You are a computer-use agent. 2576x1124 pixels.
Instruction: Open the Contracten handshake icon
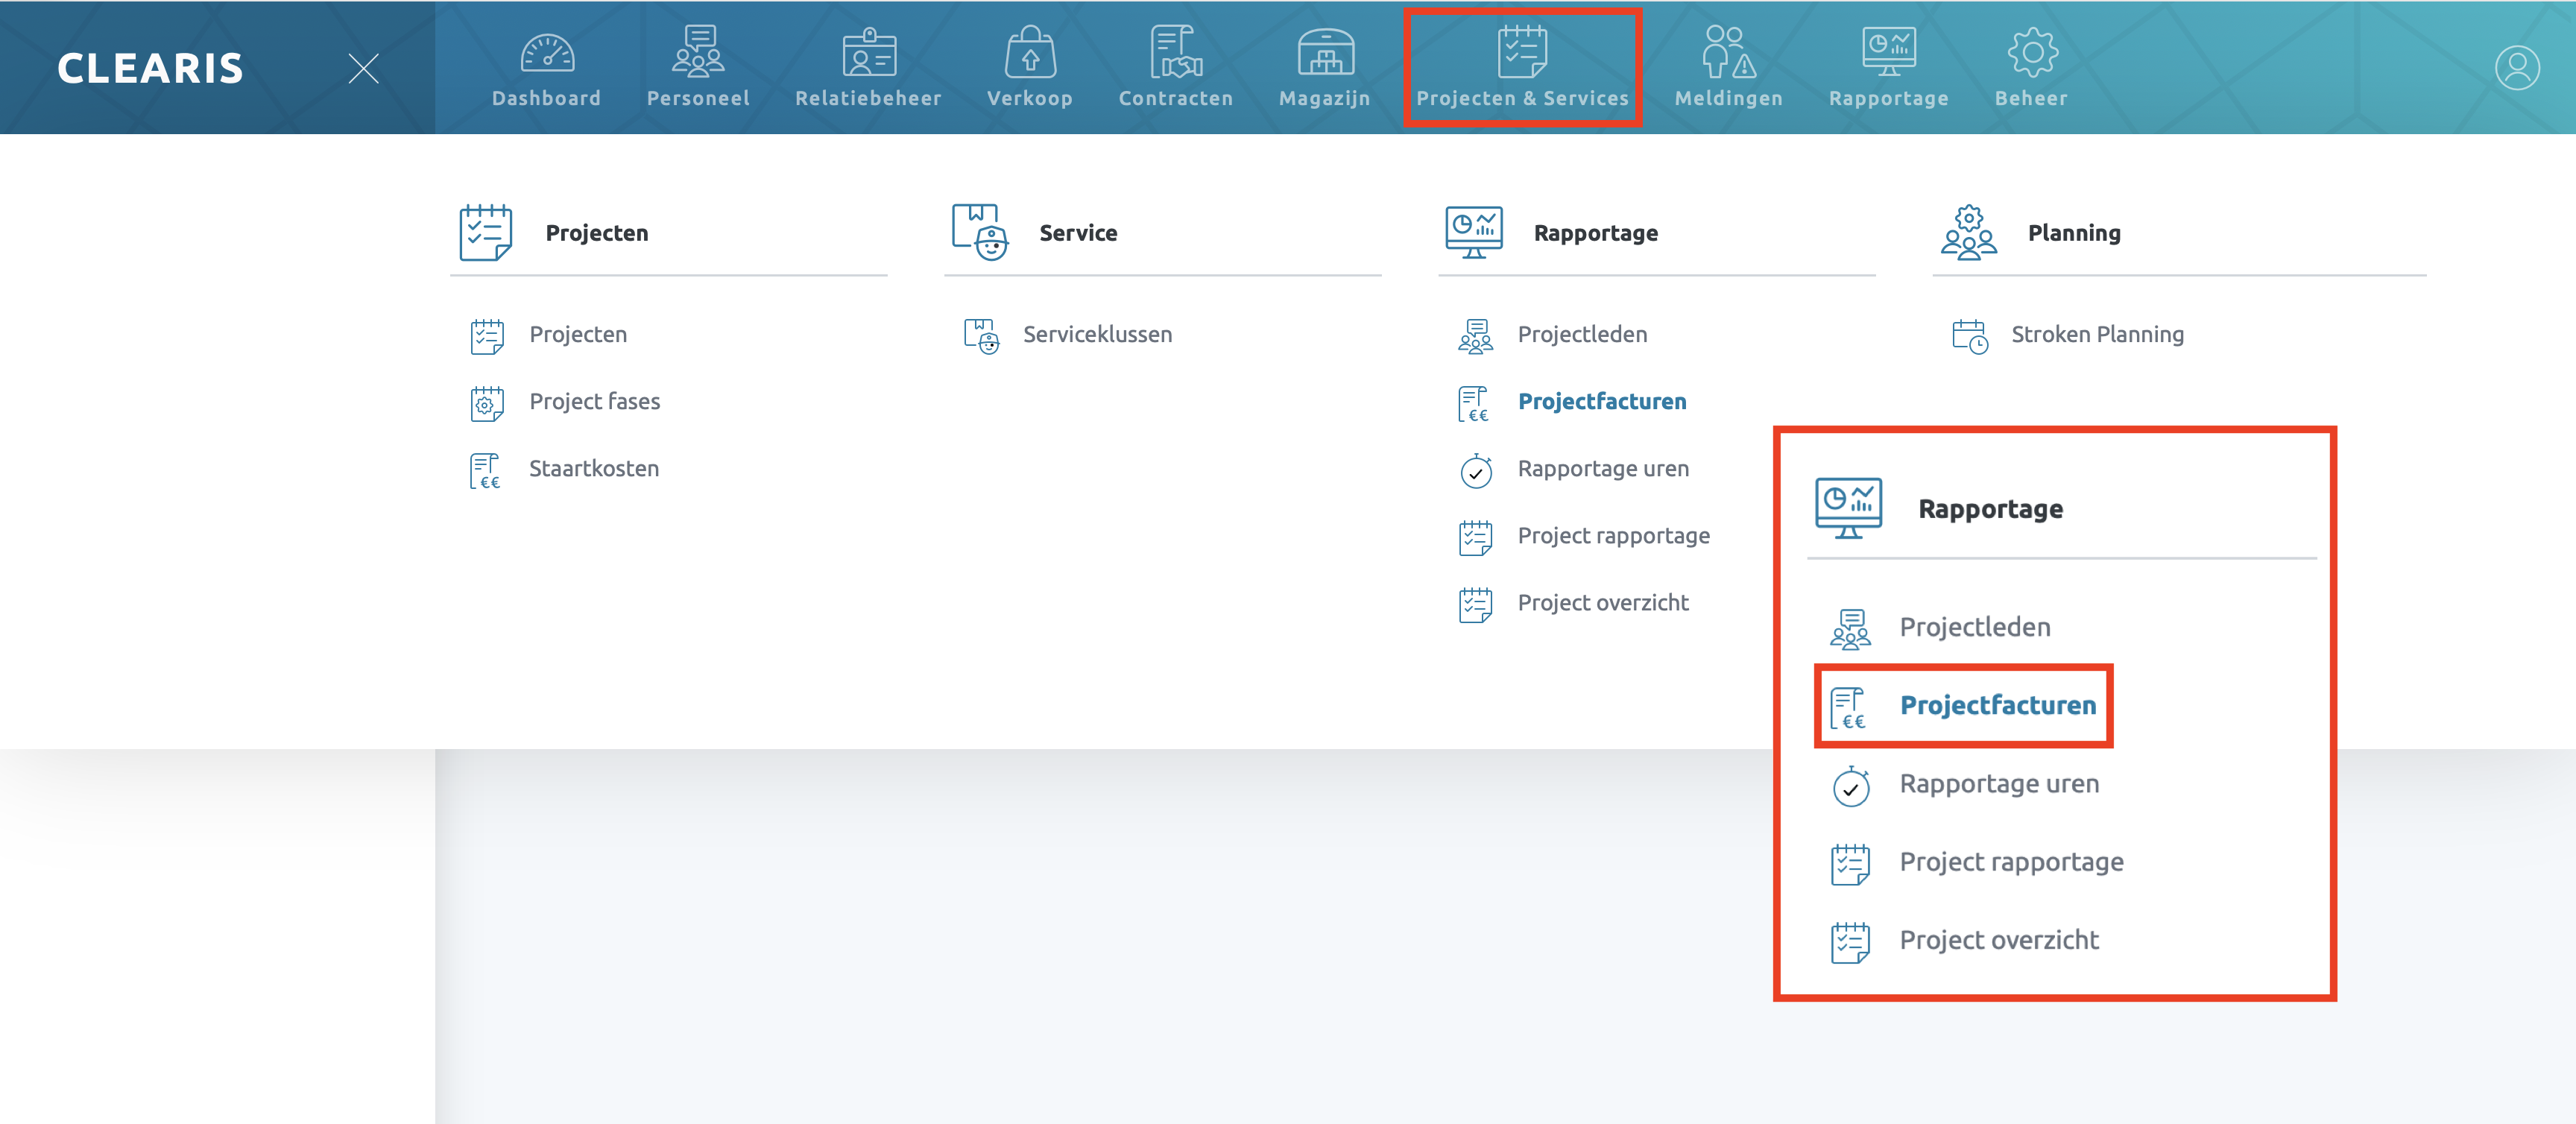pos(1175,52)
